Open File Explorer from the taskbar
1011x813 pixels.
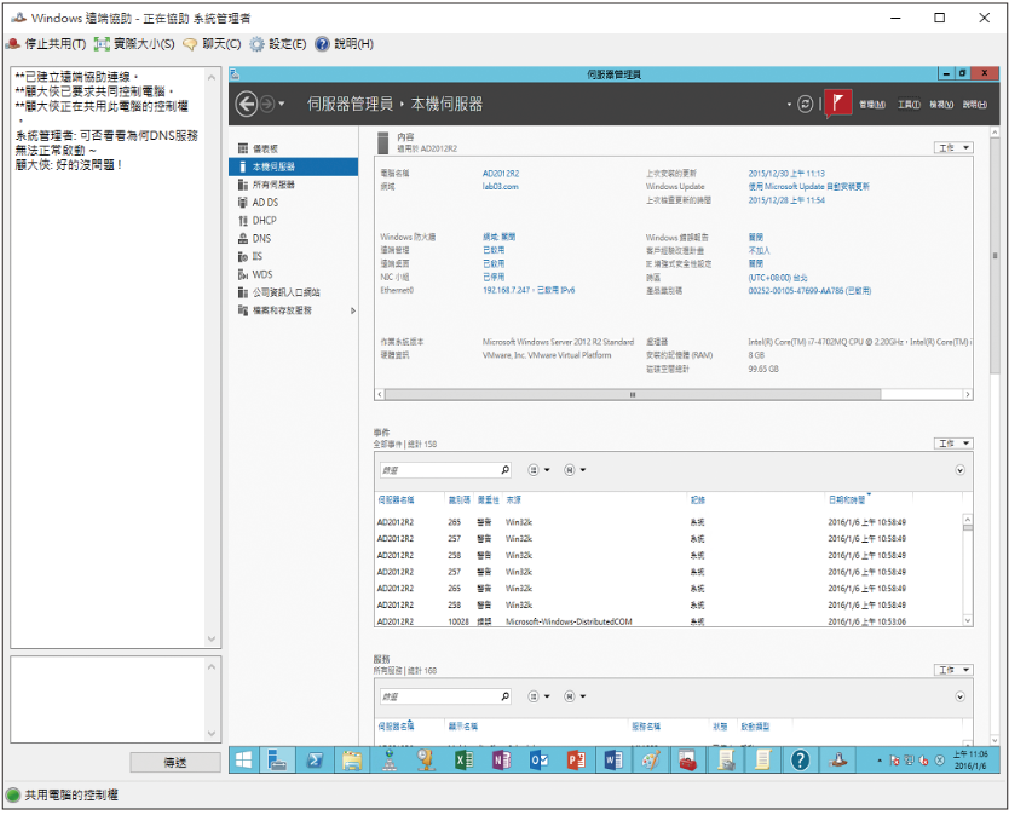[352, 761]
